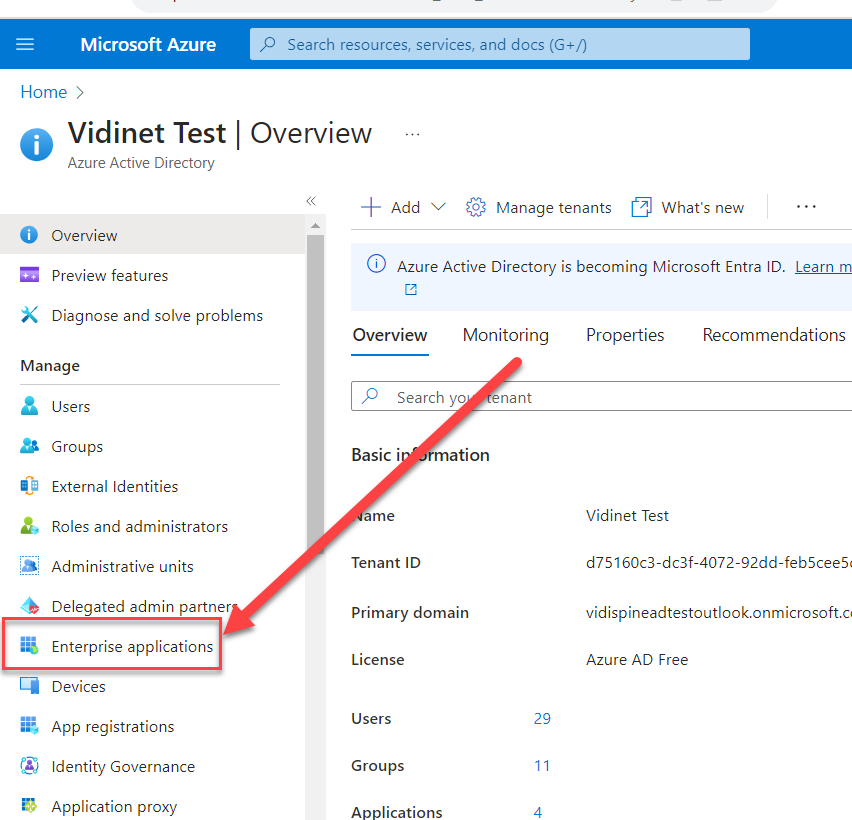Click the Devices icon in sidebar
This screenshot has width=852, height=820.
coord(30,686)
